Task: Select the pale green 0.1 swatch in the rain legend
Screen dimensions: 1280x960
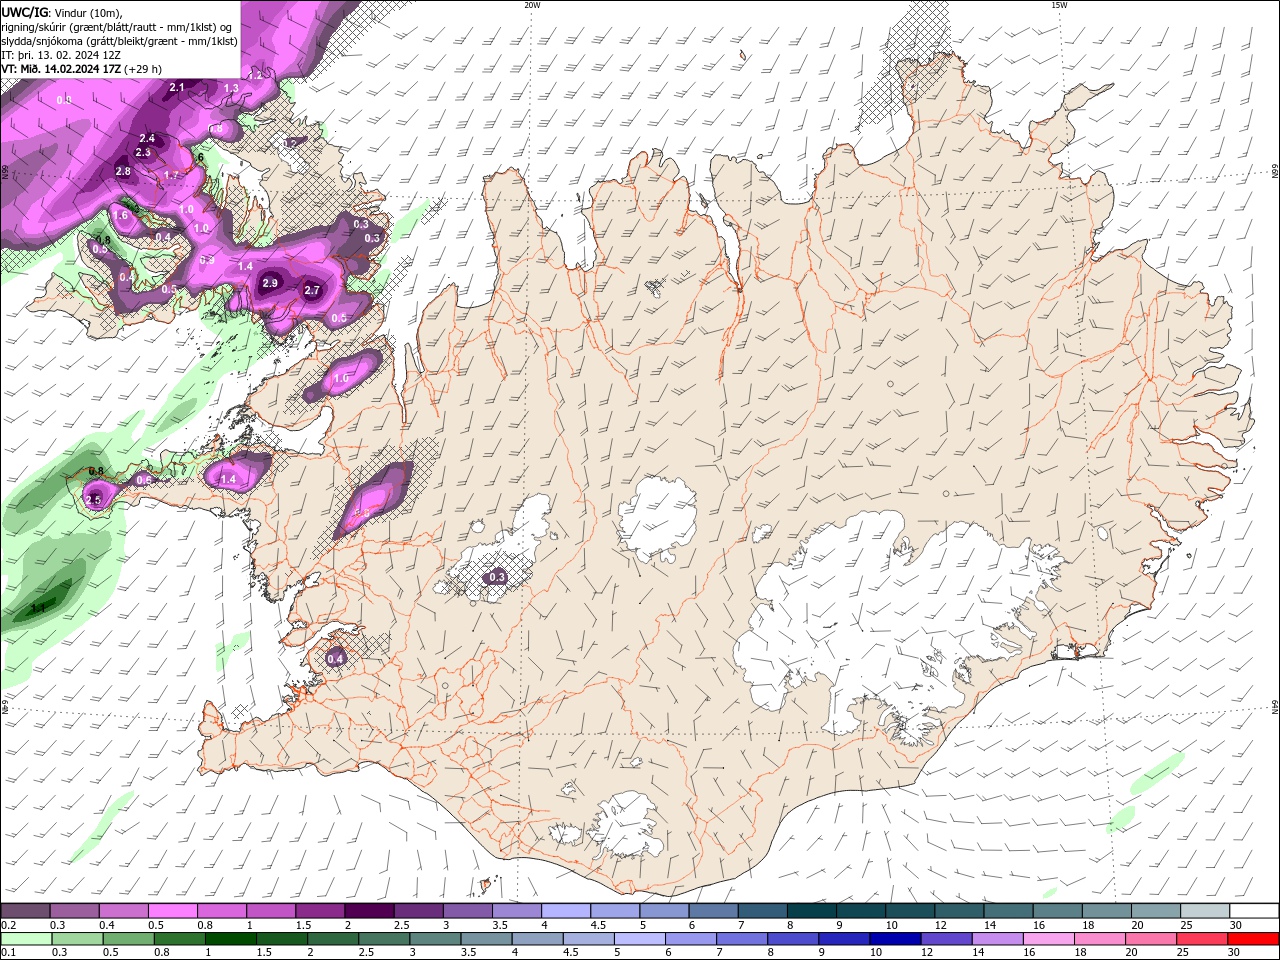Action: point(26,939)
